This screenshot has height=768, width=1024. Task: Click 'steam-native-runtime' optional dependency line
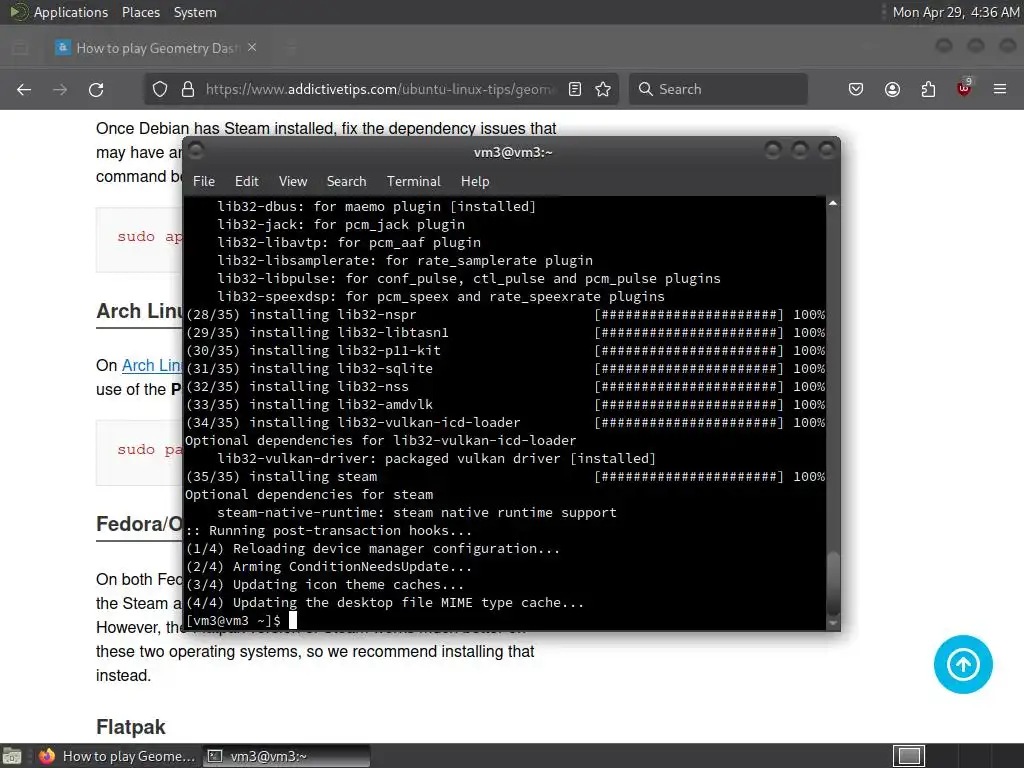417,513
